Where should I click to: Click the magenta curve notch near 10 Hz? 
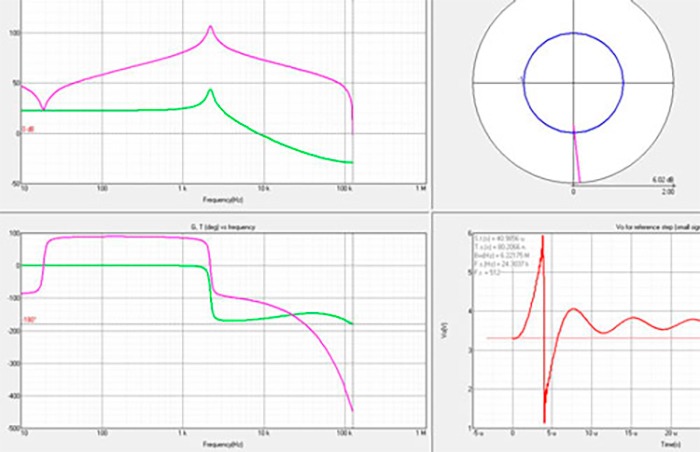tap(41, 108)
